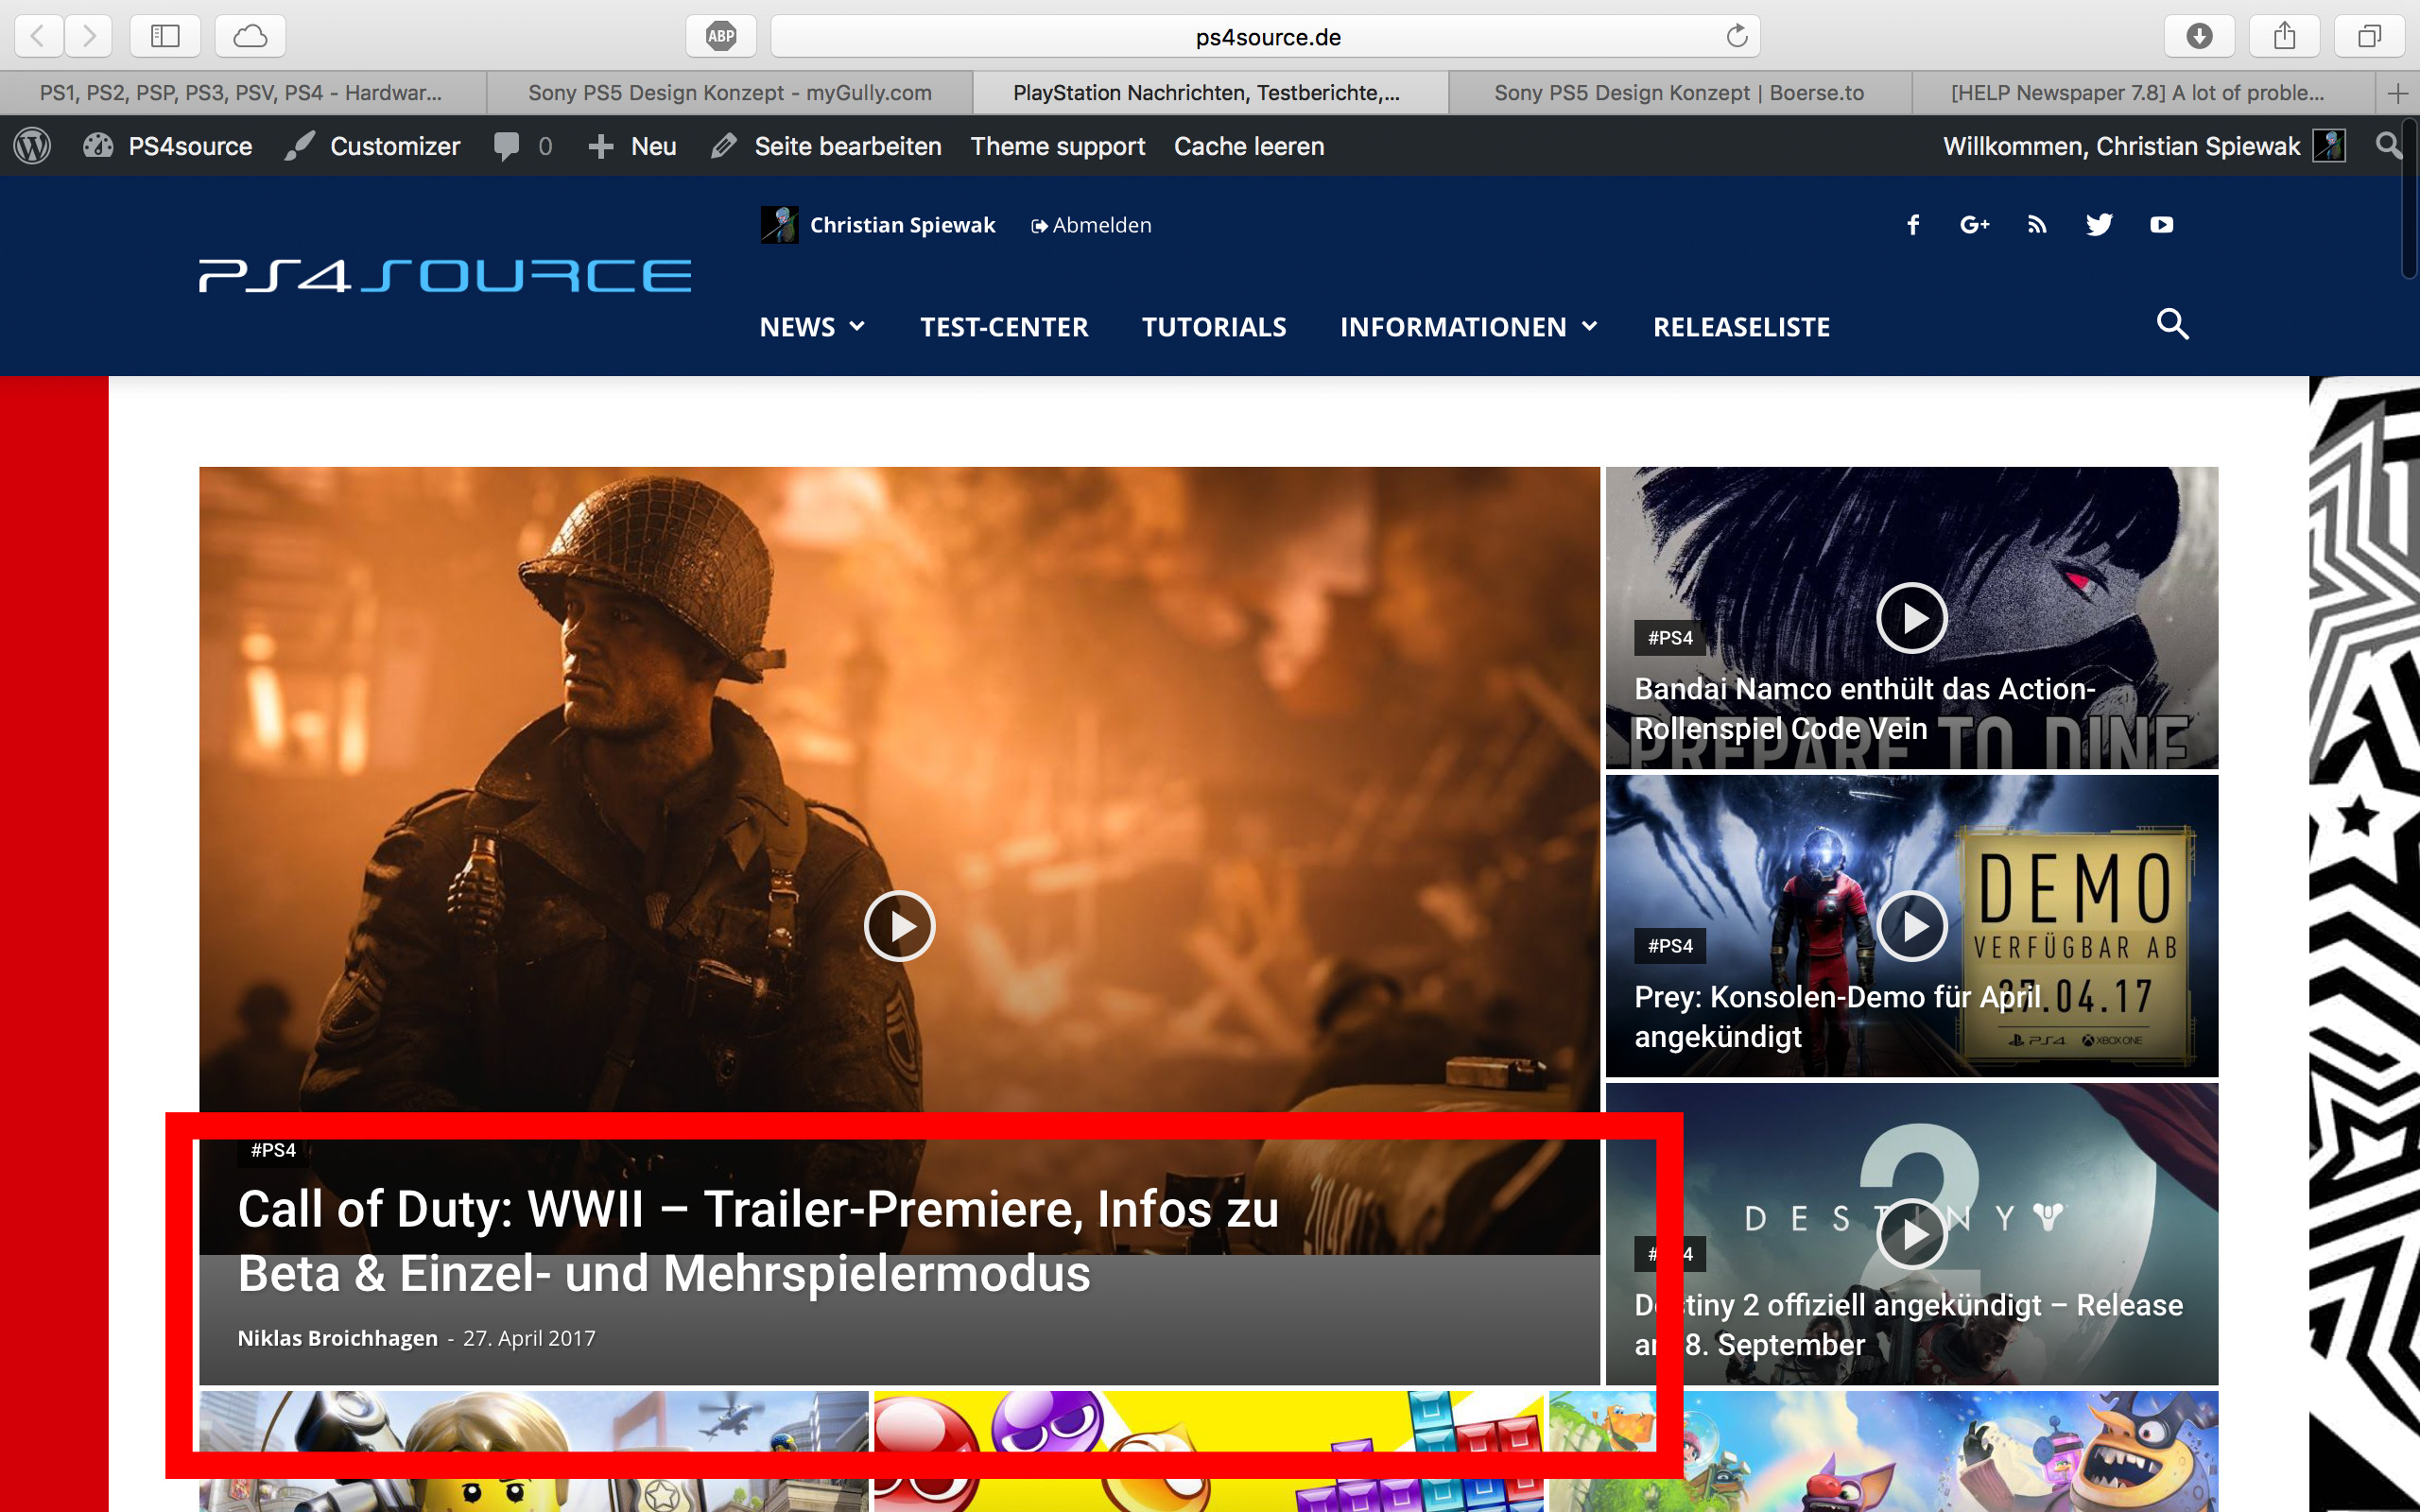Show the Safari sidebar
This screenshot has height=1512, width=2420.
tap(165, 36)
